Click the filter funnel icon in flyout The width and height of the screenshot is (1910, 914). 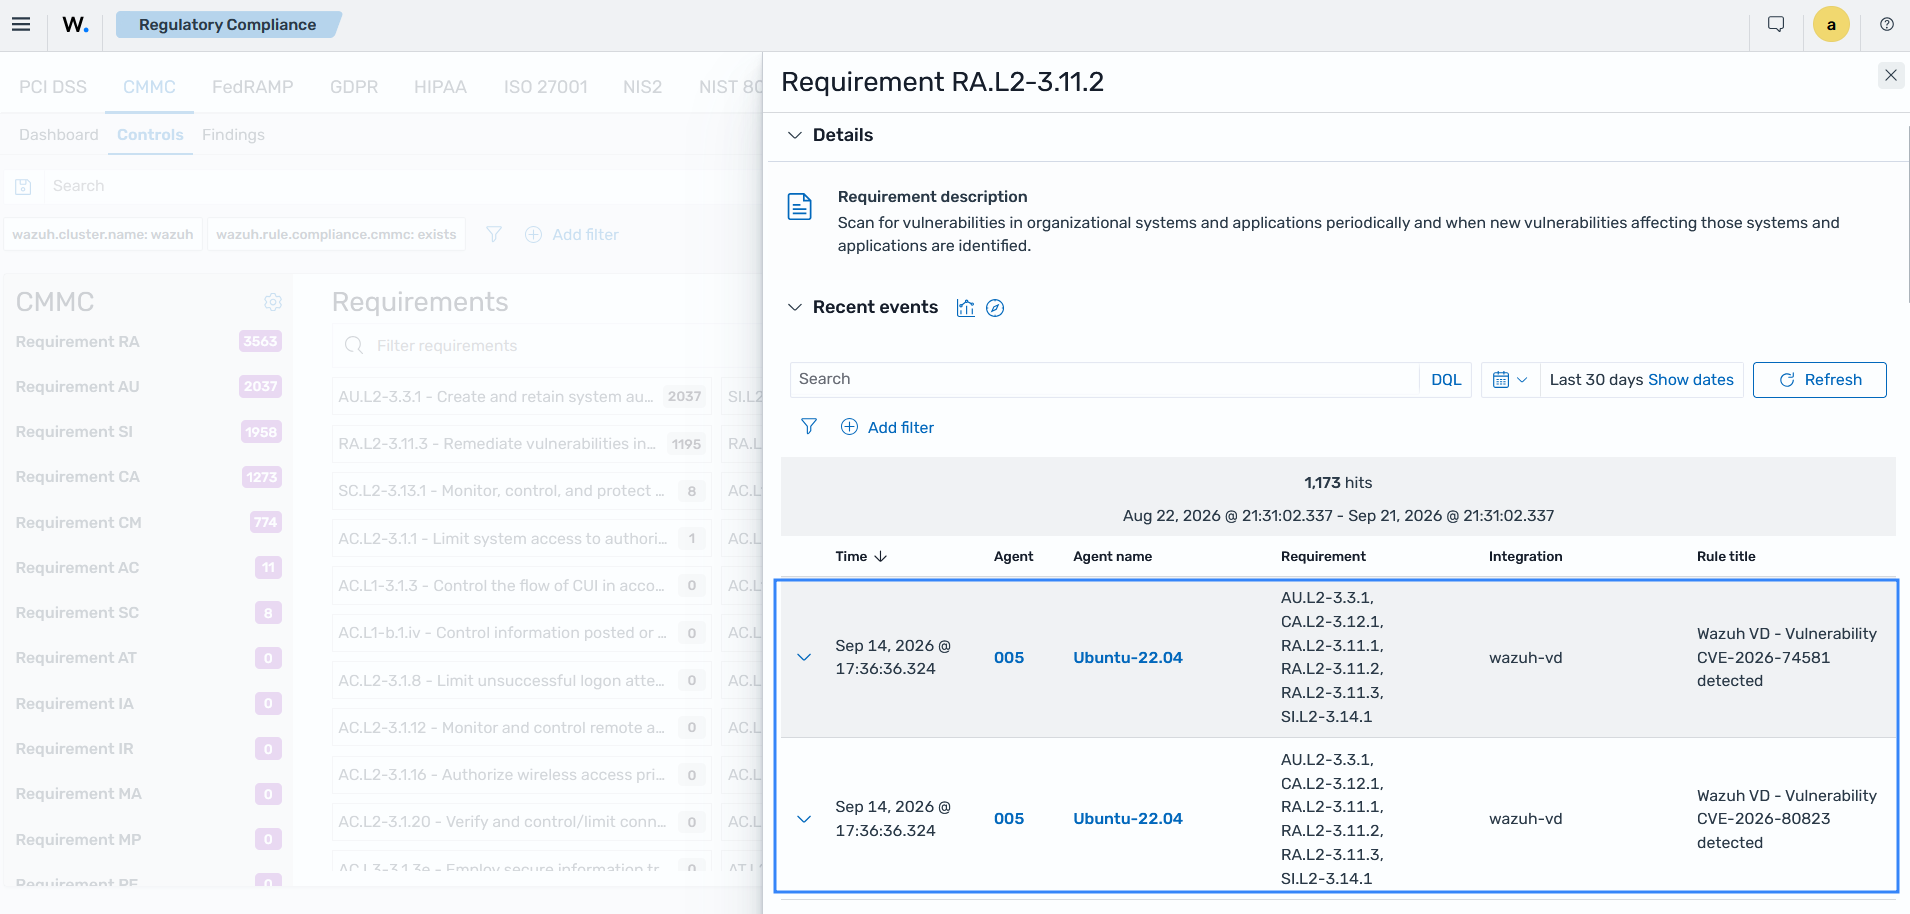click(x=809, y=427)
